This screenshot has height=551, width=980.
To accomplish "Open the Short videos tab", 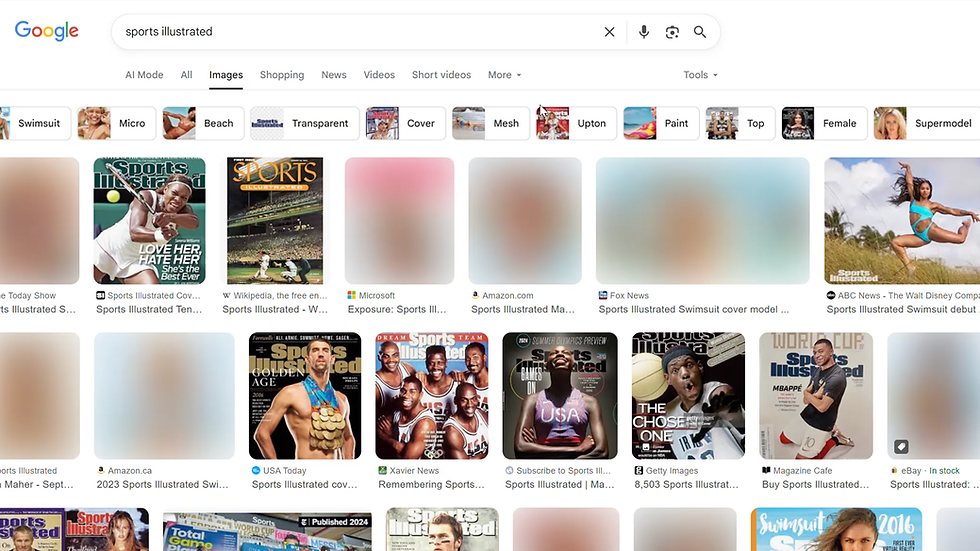I will (441, 74).
